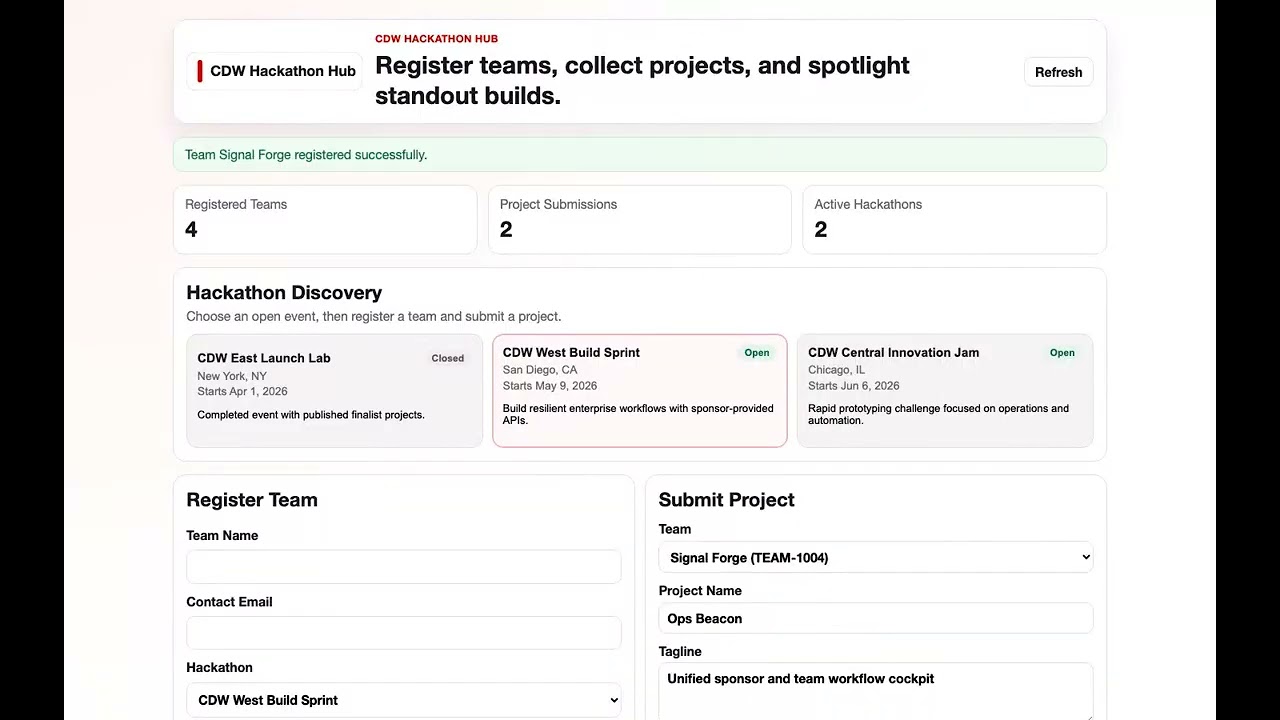Click the Closed status badge

[x=448, y=358]
